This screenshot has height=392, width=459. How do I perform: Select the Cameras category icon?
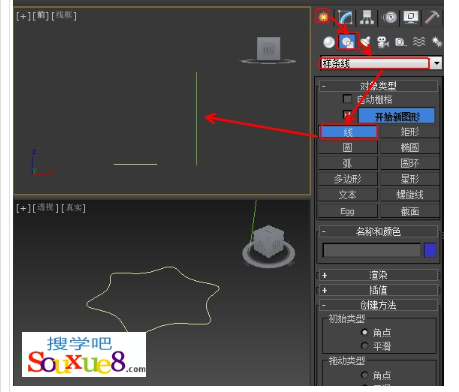tap(383, 42)
